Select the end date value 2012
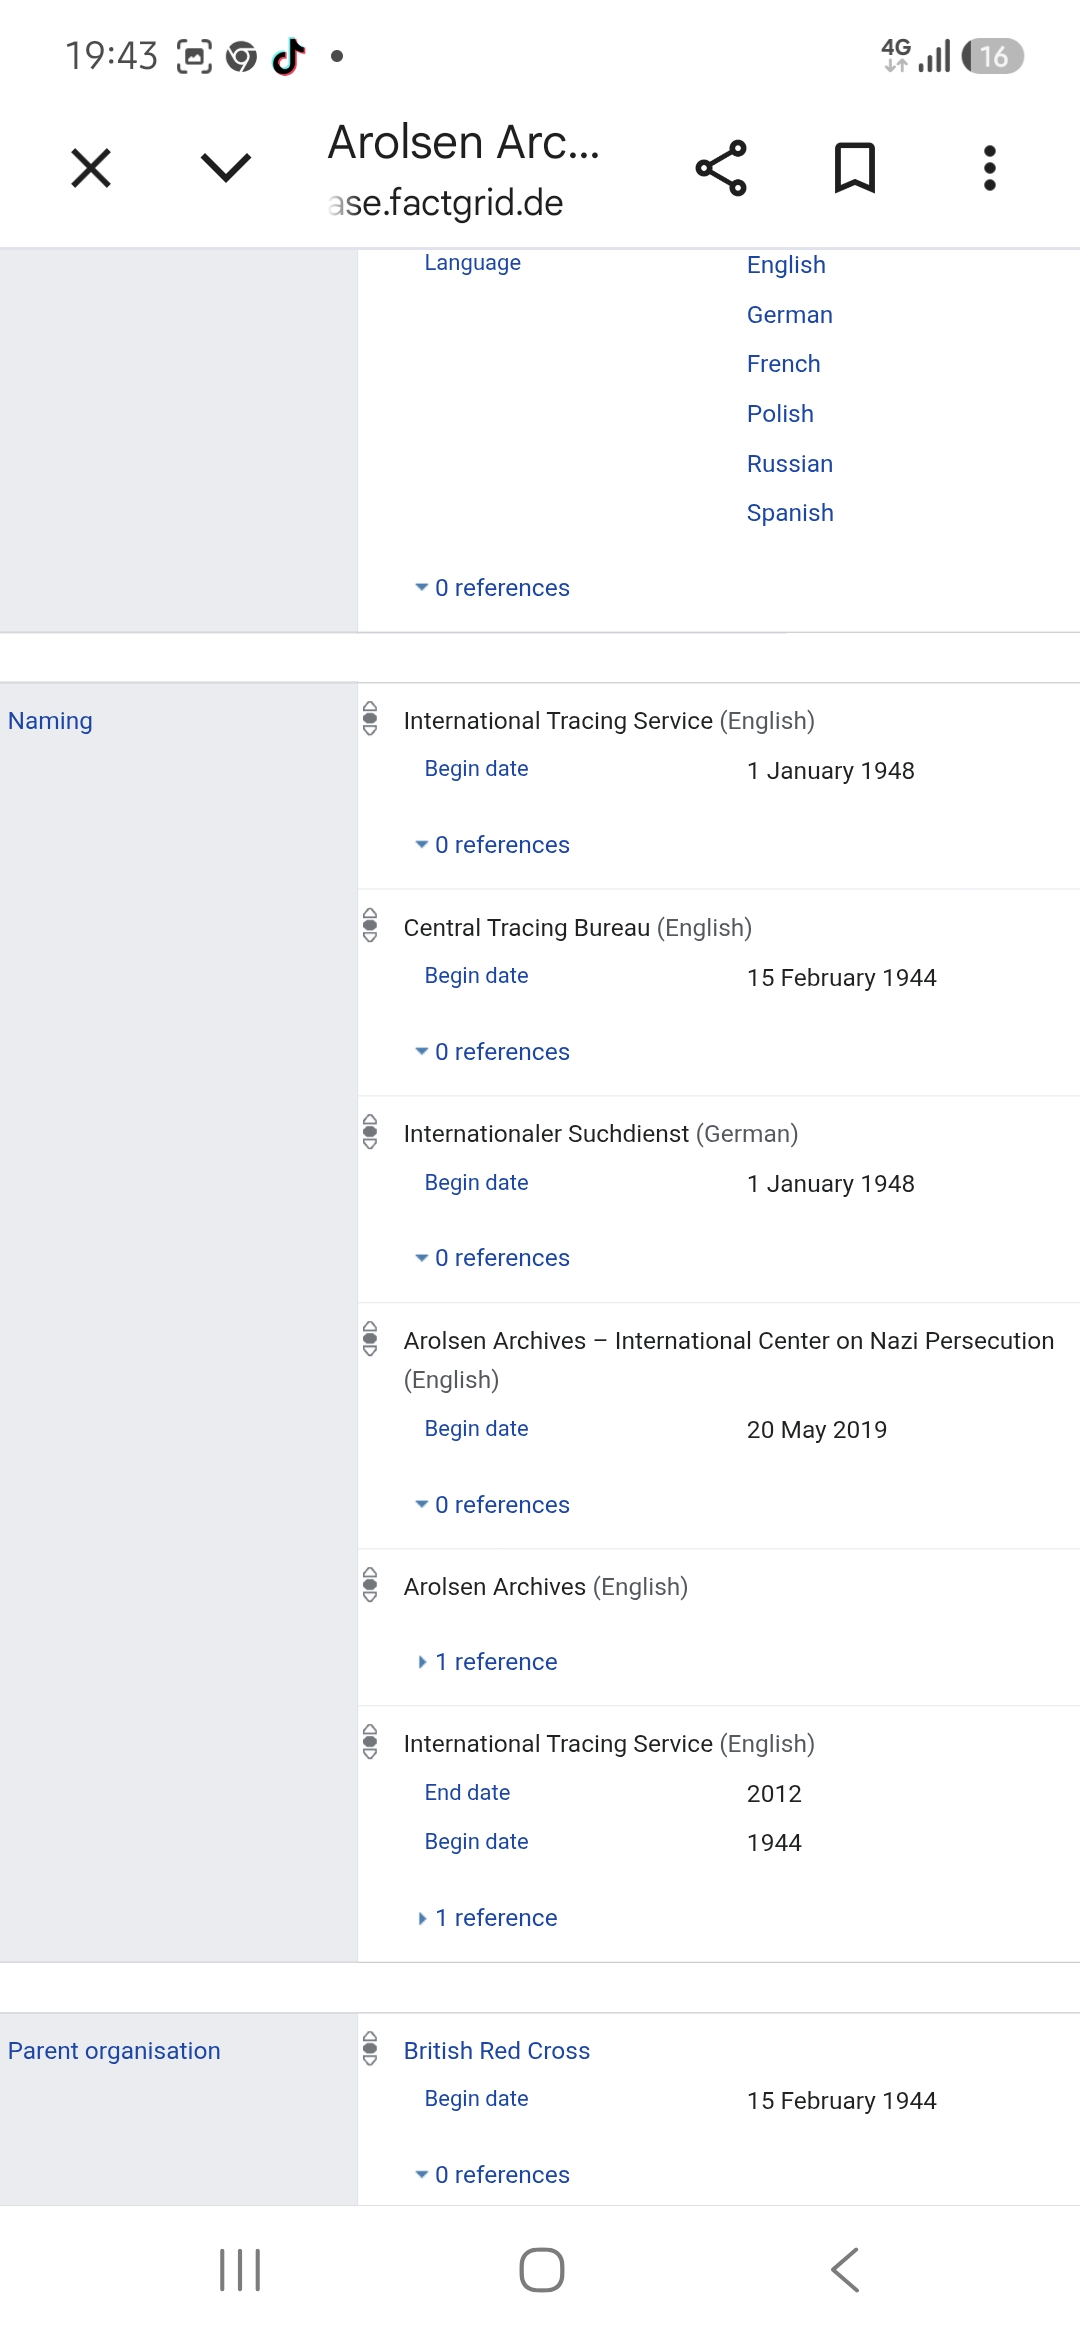Viewport: 1080px width, 2340px height. [774, 1794]
